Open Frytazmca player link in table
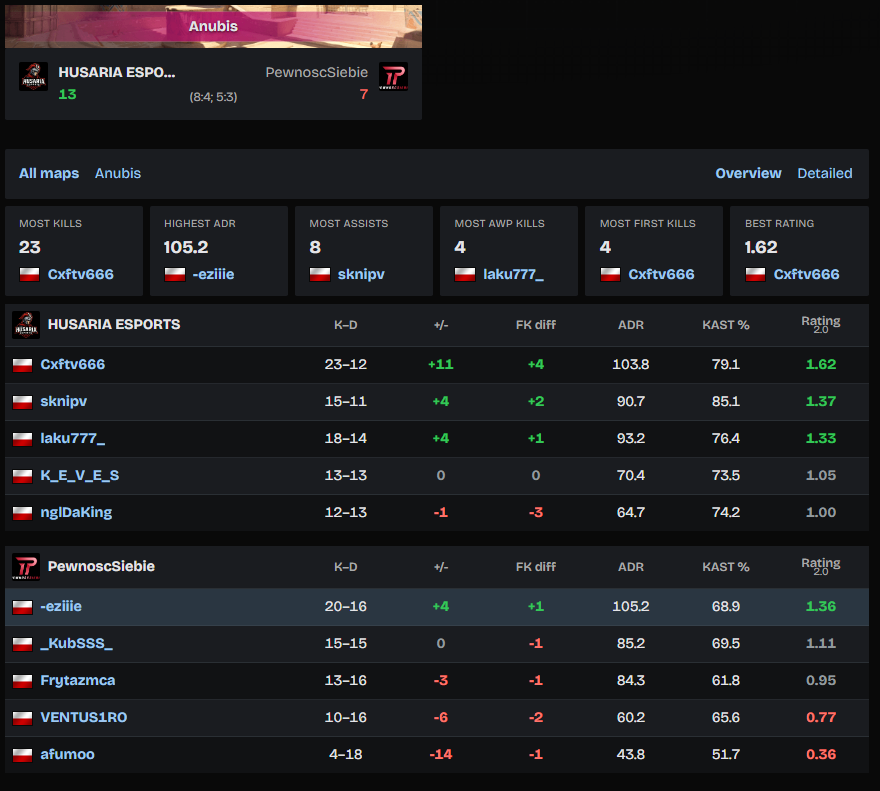 click(x=77, y=680)
